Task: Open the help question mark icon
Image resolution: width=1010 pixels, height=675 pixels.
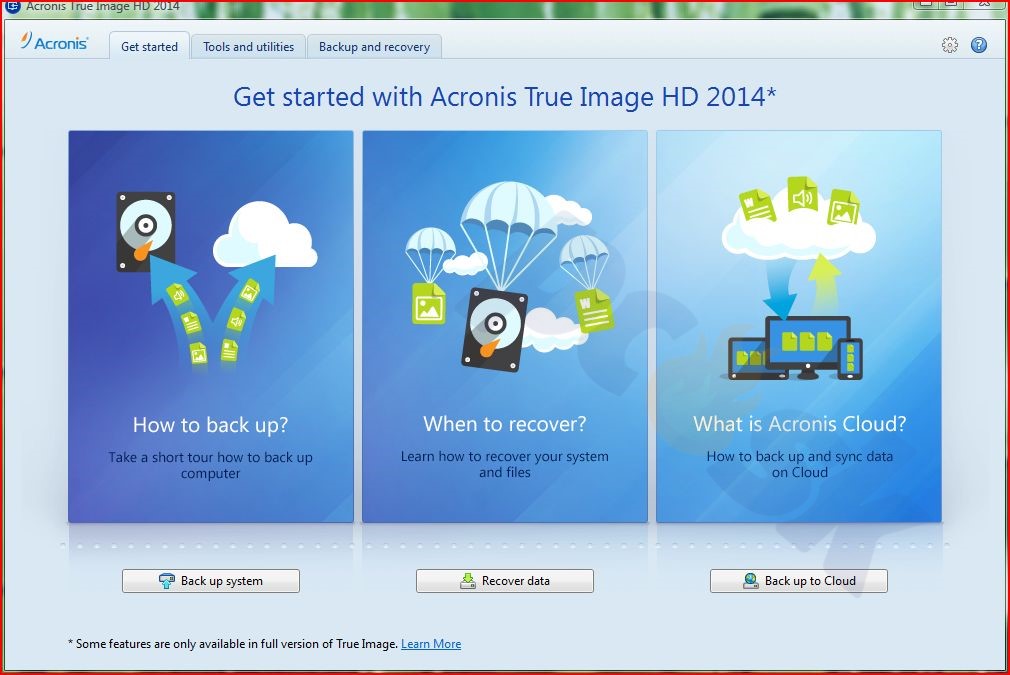Action: (x=978, y=45)
